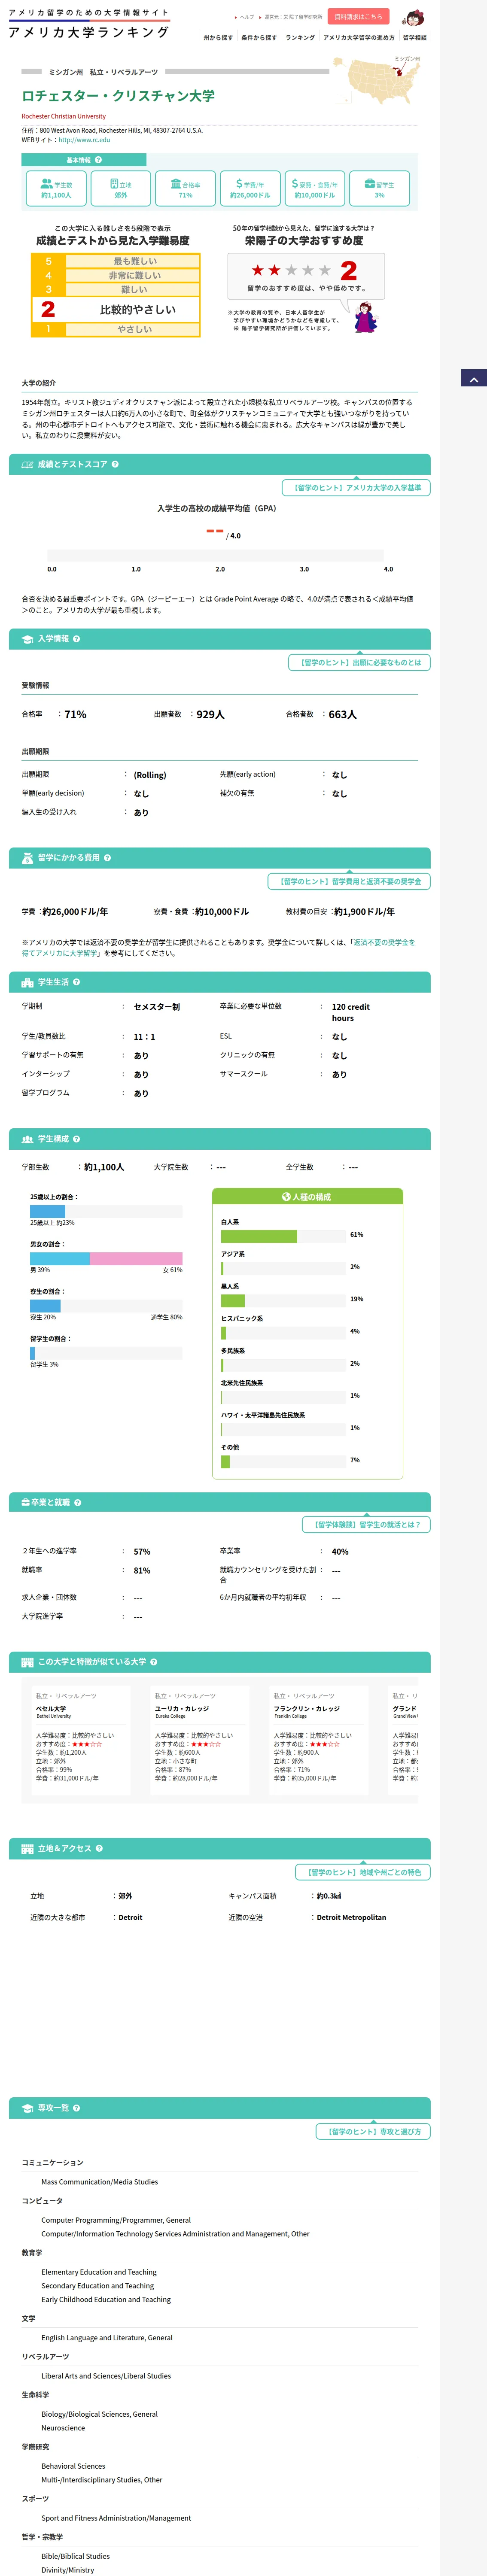The height and width of the screenshot is (2576, 487).
Task: Click help icon next to 立地＆アクセス
Action: pos(99,1848)
